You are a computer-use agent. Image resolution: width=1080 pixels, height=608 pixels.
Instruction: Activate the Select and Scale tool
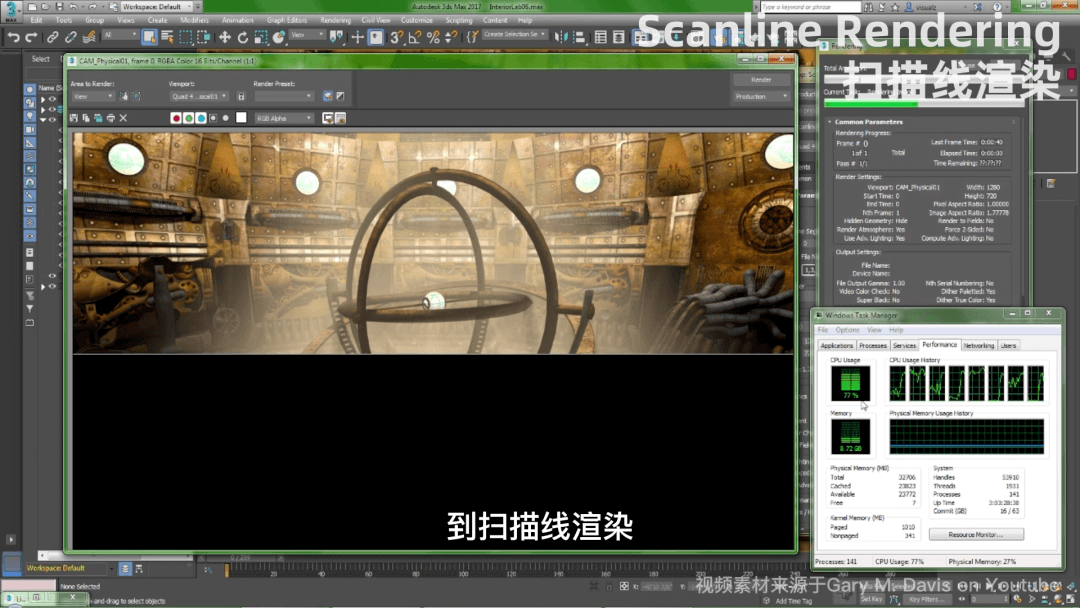260,37
